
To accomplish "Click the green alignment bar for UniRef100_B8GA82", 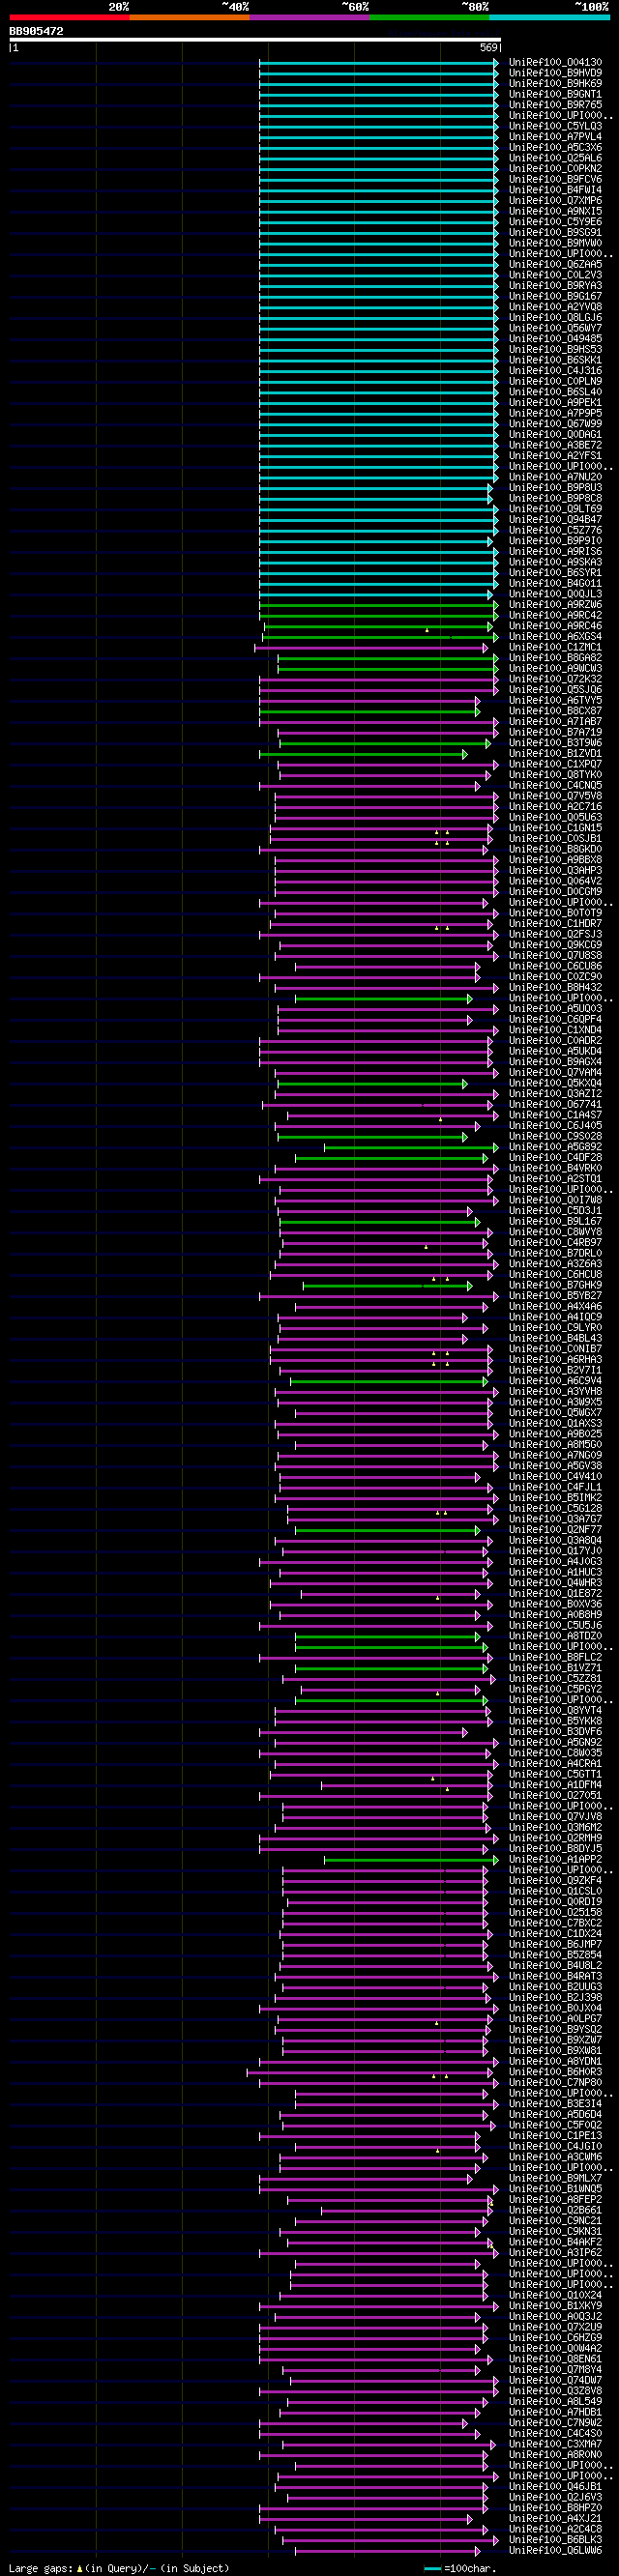I will pos(388,658).
